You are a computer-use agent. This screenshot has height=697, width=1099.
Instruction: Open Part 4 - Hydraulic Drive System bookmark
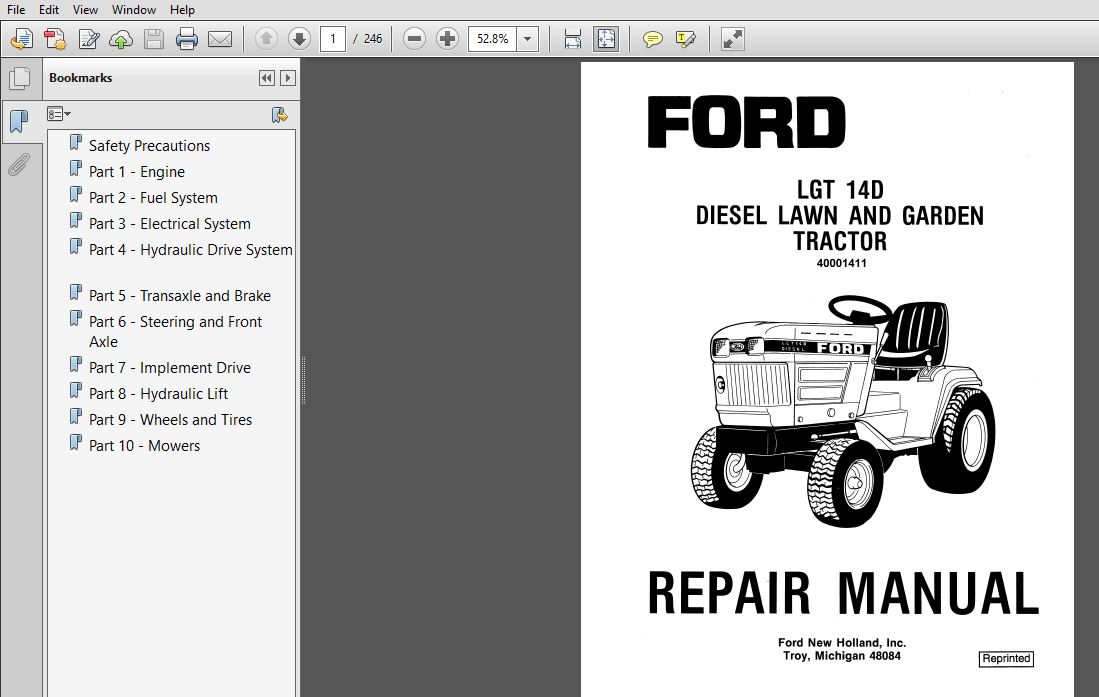(191, 250)
